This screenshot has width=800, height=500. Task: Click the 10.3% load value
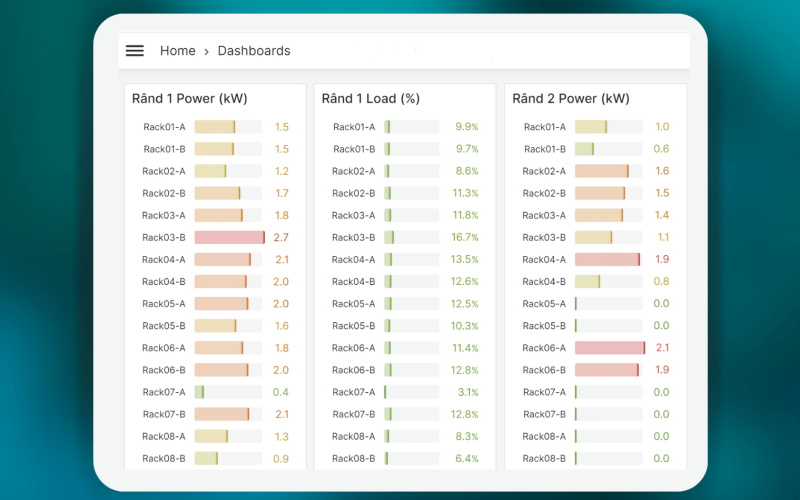tap(464, 326)
